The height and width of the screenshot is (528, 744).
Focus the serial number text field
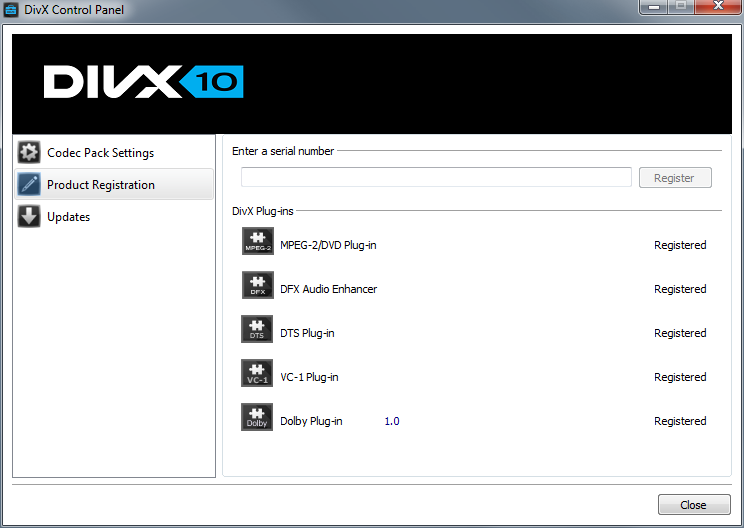click(x=435, y=177)
